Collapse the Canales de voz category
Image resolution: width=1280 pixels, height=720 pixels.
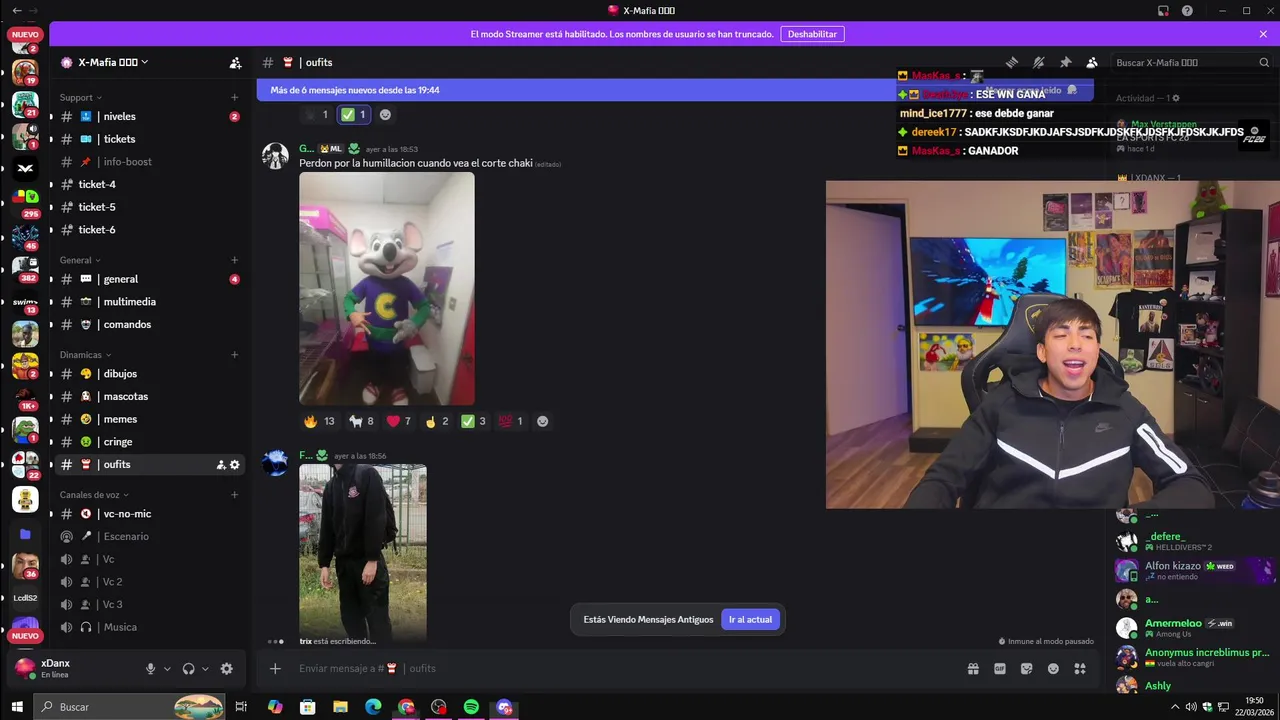coord(94,495)
